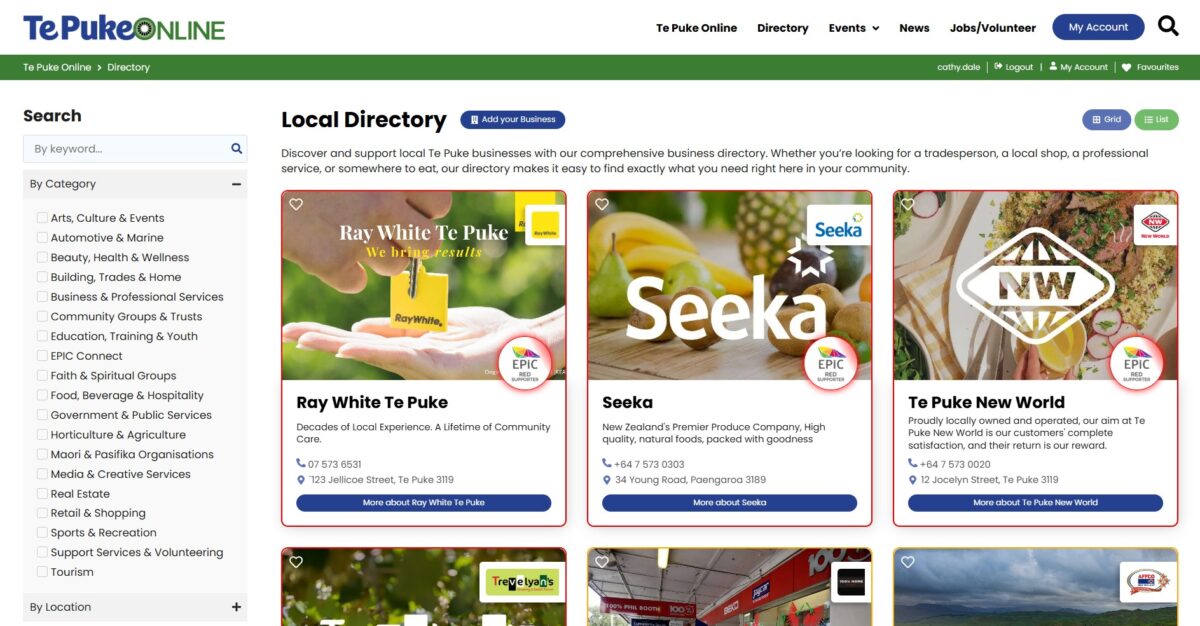This screenshot has width=1200, height=626.
Task: Check the Retail & Shopping category
Action: click(x=42, y=513)
